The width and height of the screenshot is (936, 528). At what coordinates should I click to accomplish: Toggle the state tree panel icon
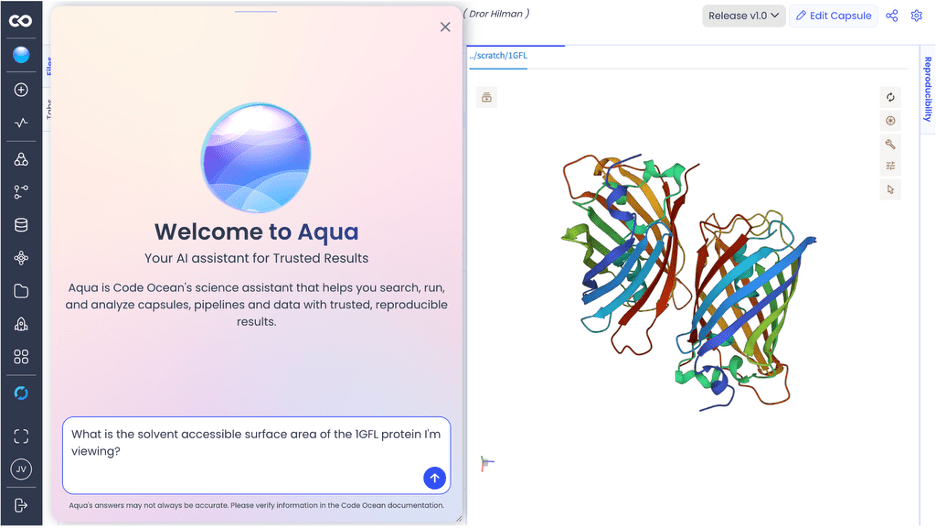pyautogui.click(x=486, y=98)
